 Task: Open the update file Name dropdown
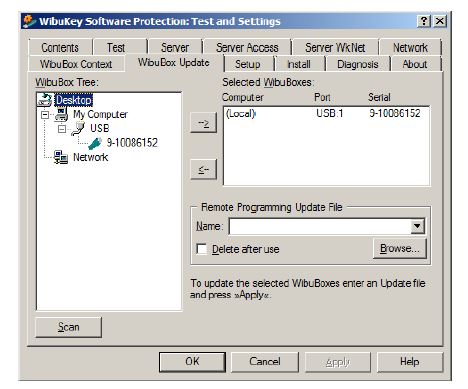tap(417, 226)
